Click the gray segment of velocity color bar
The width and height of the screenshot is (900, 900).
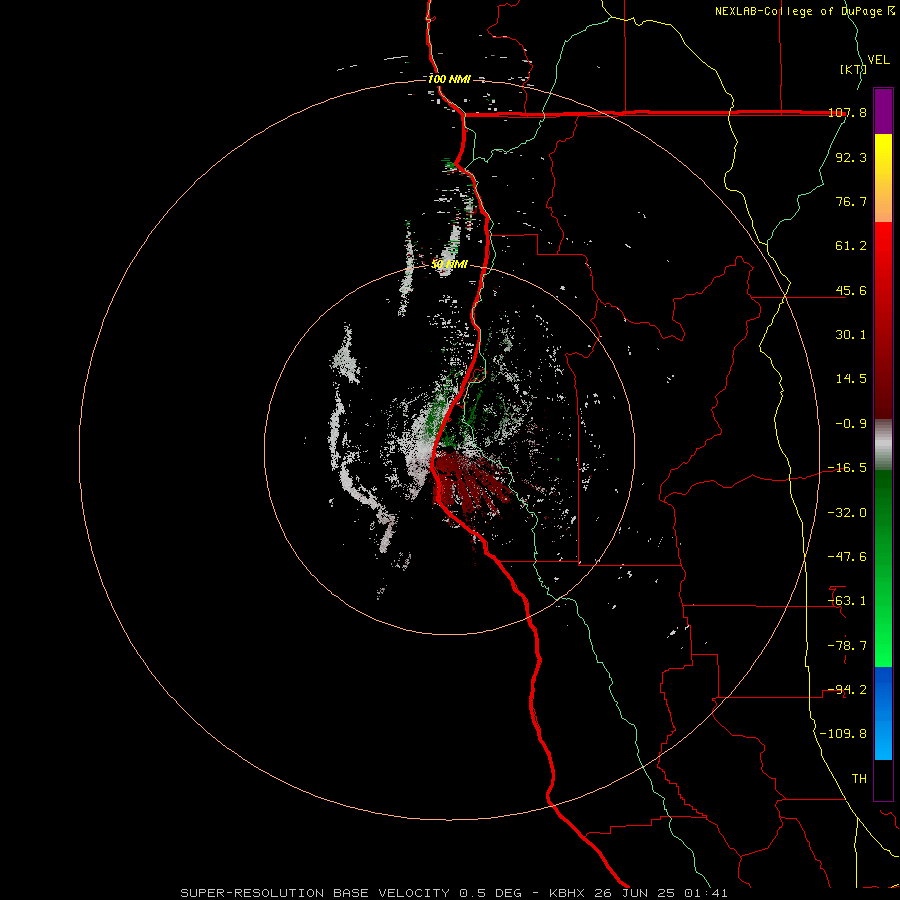coord(883,445)
